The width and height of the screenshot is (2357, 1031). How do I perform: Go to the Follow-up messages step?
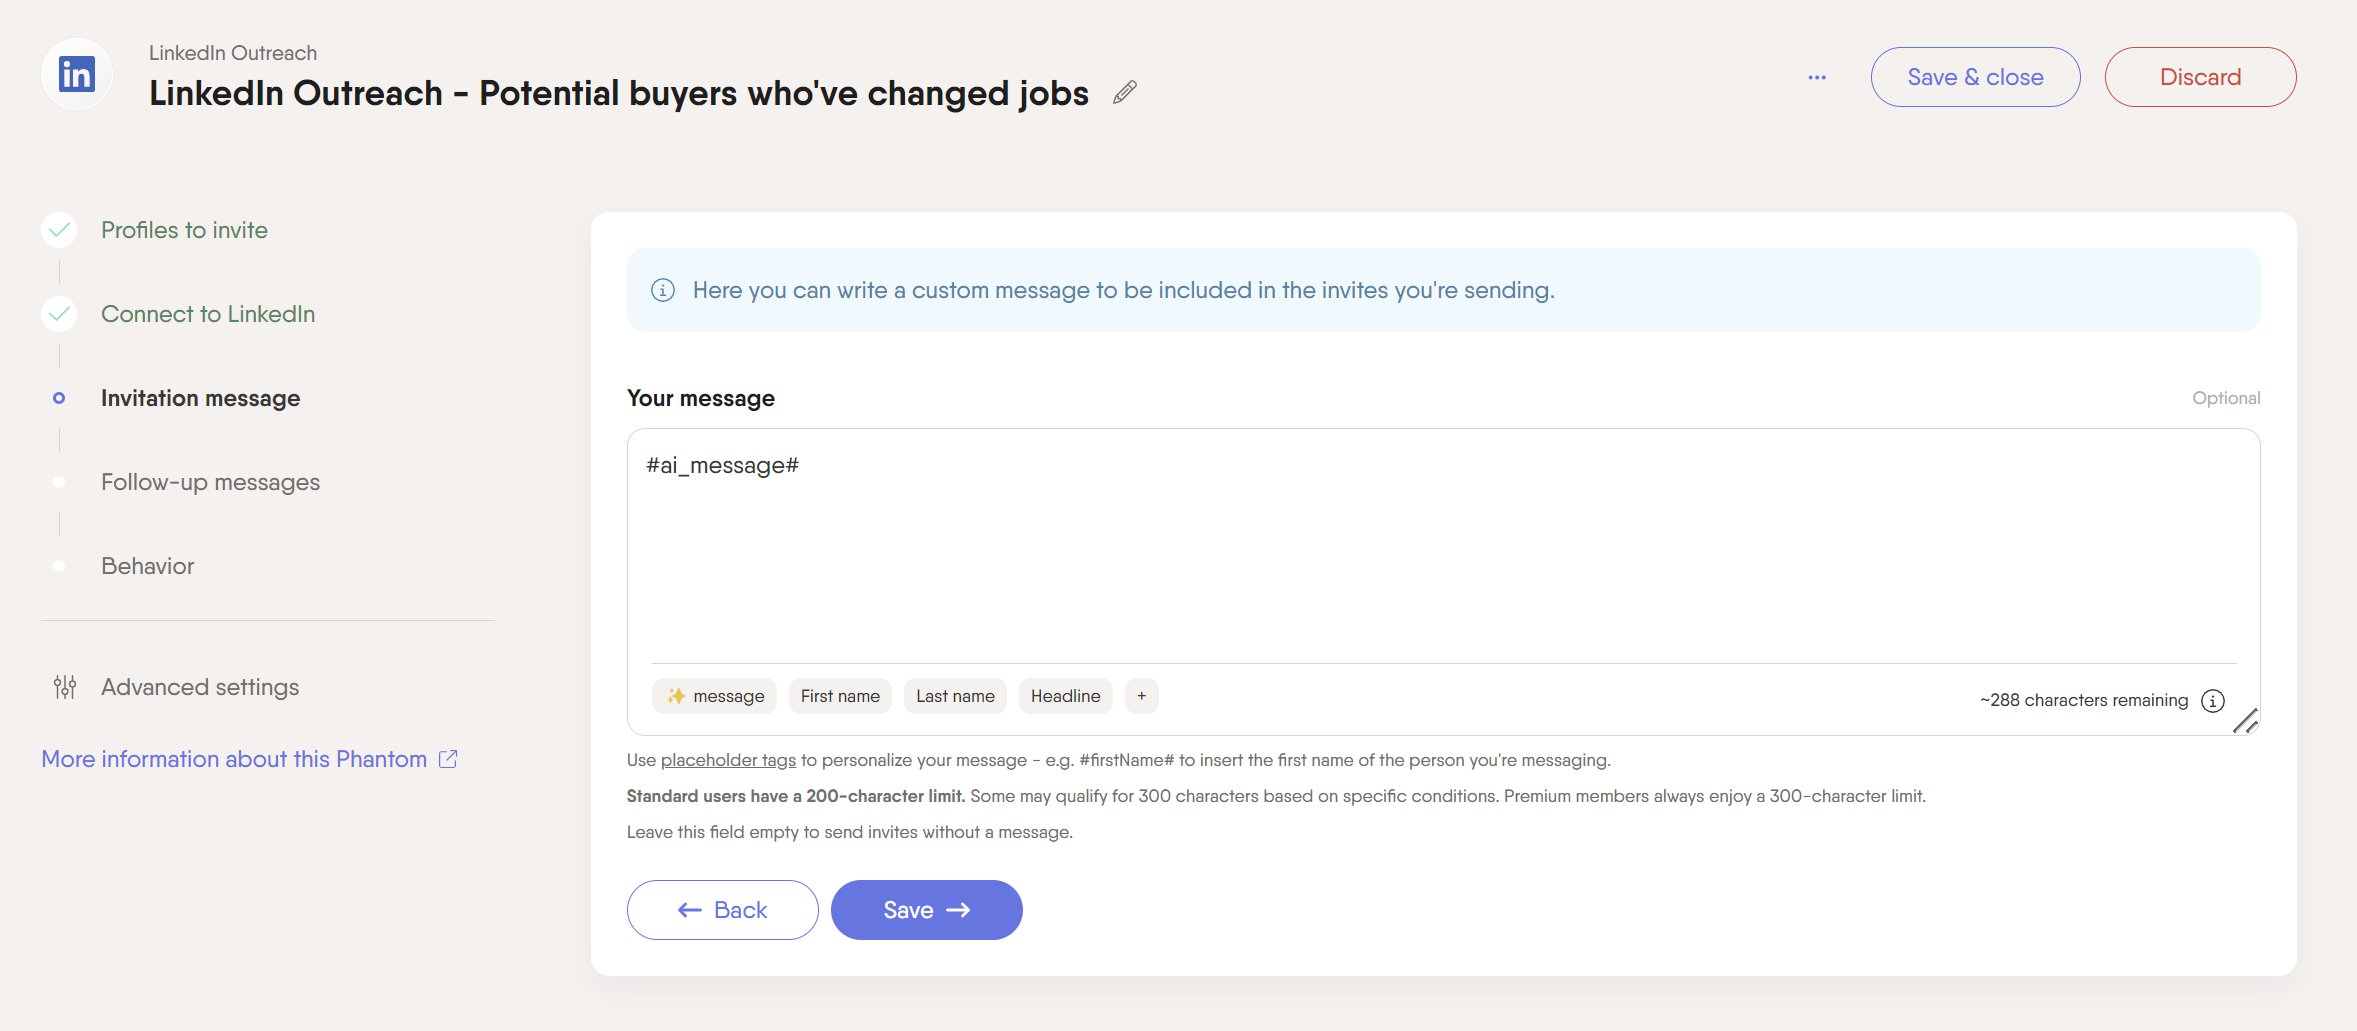tap(209, 481)
